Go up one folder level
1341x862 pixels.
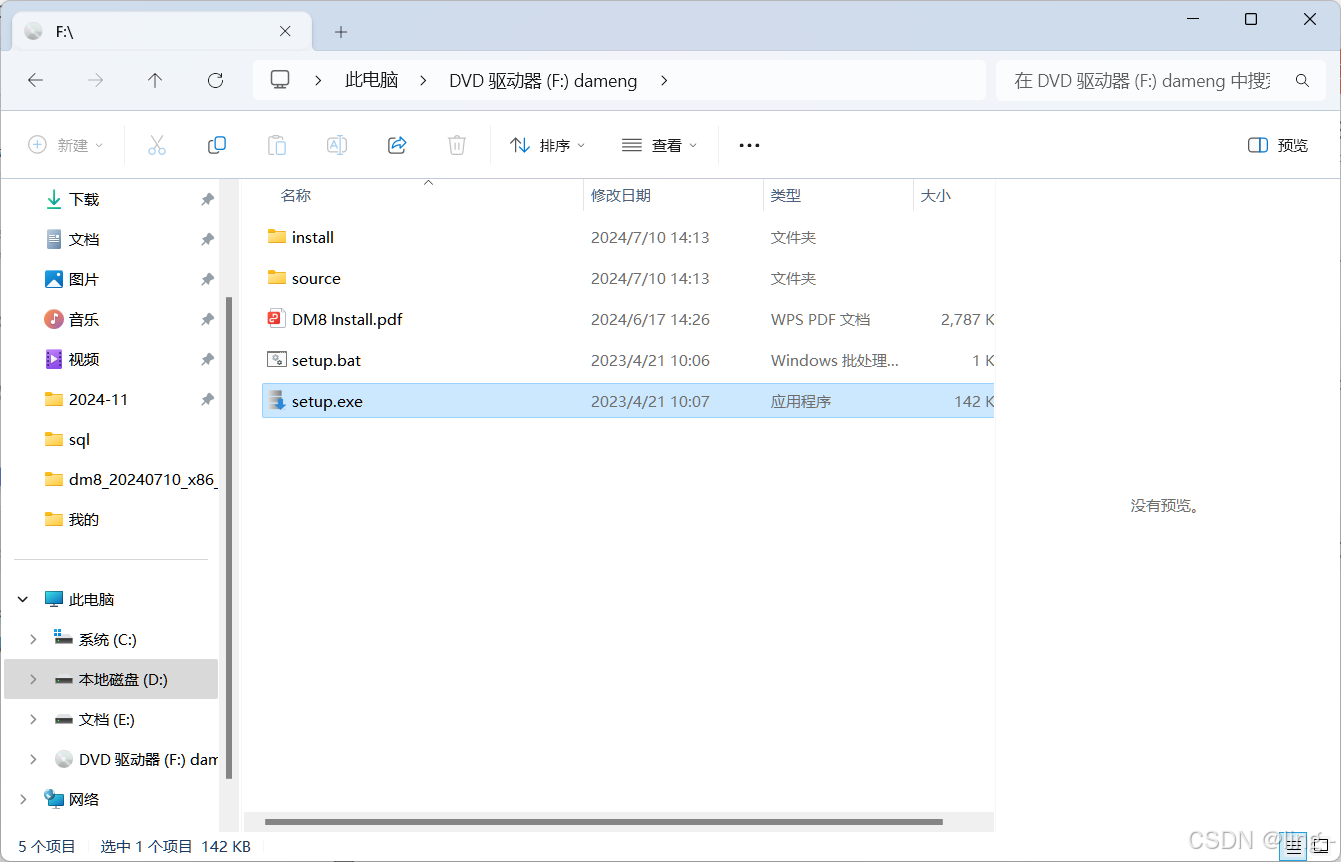pyautogui.click(x=155, y=80)
